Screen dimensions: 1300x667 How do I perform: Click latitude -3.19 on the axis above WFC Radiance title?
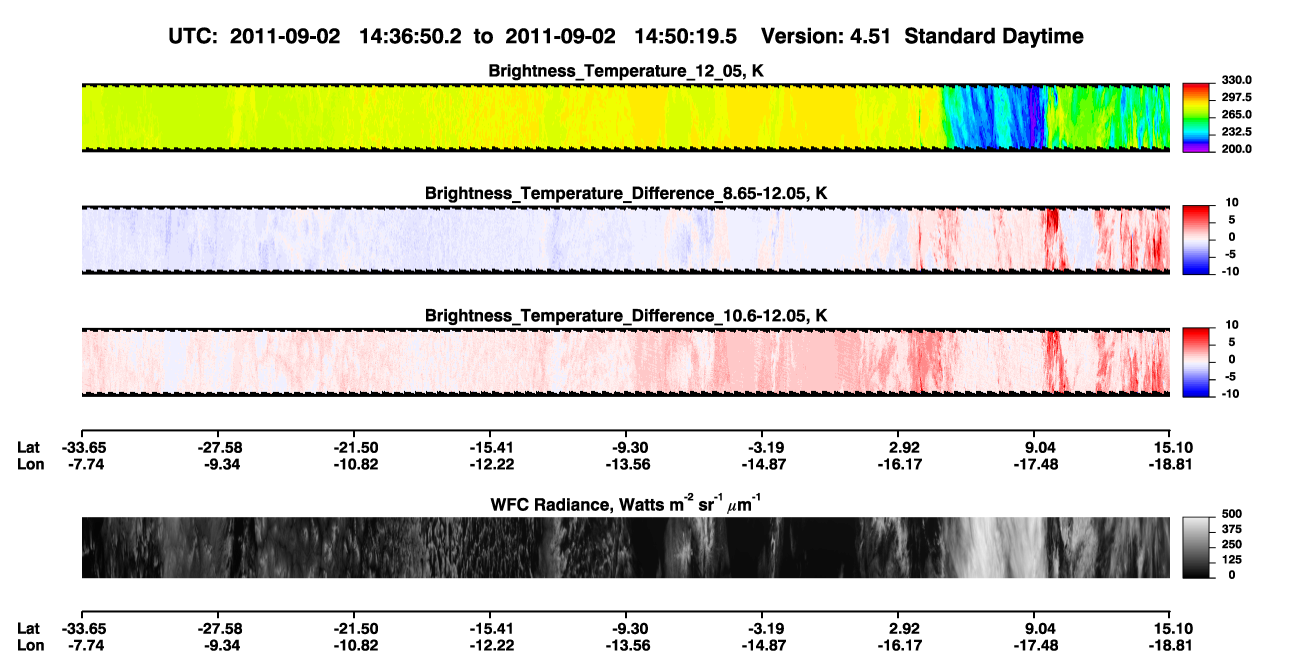pos(762,447)
